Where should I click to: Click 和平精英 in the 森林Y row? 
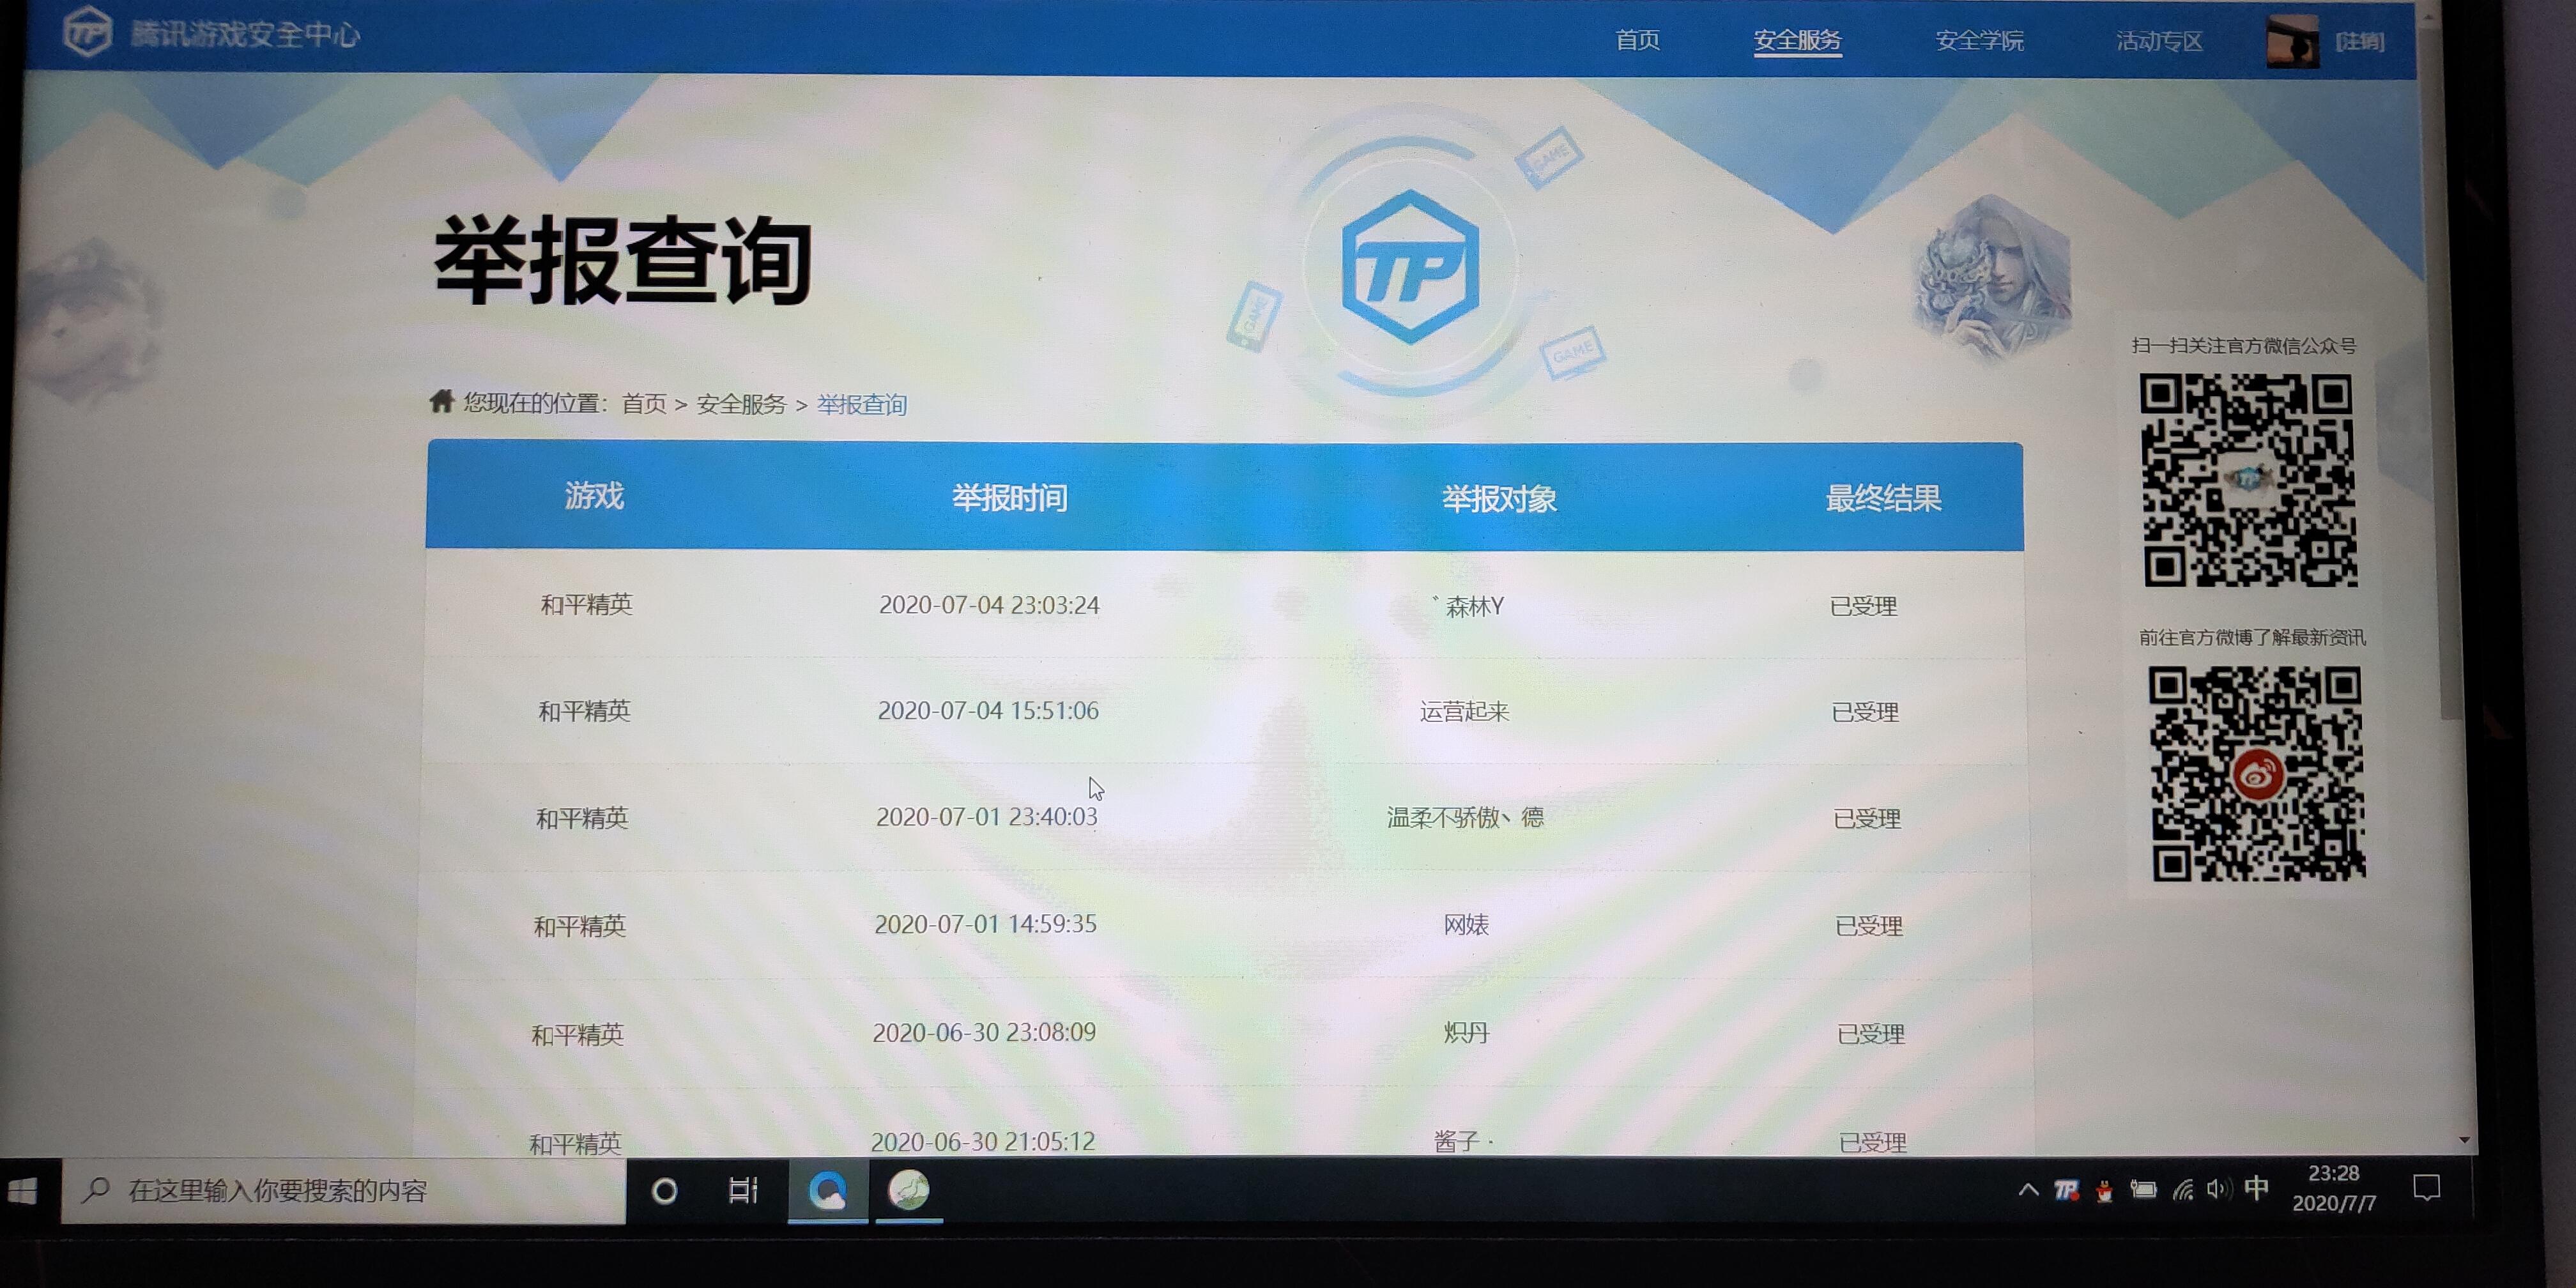point(586,604)
